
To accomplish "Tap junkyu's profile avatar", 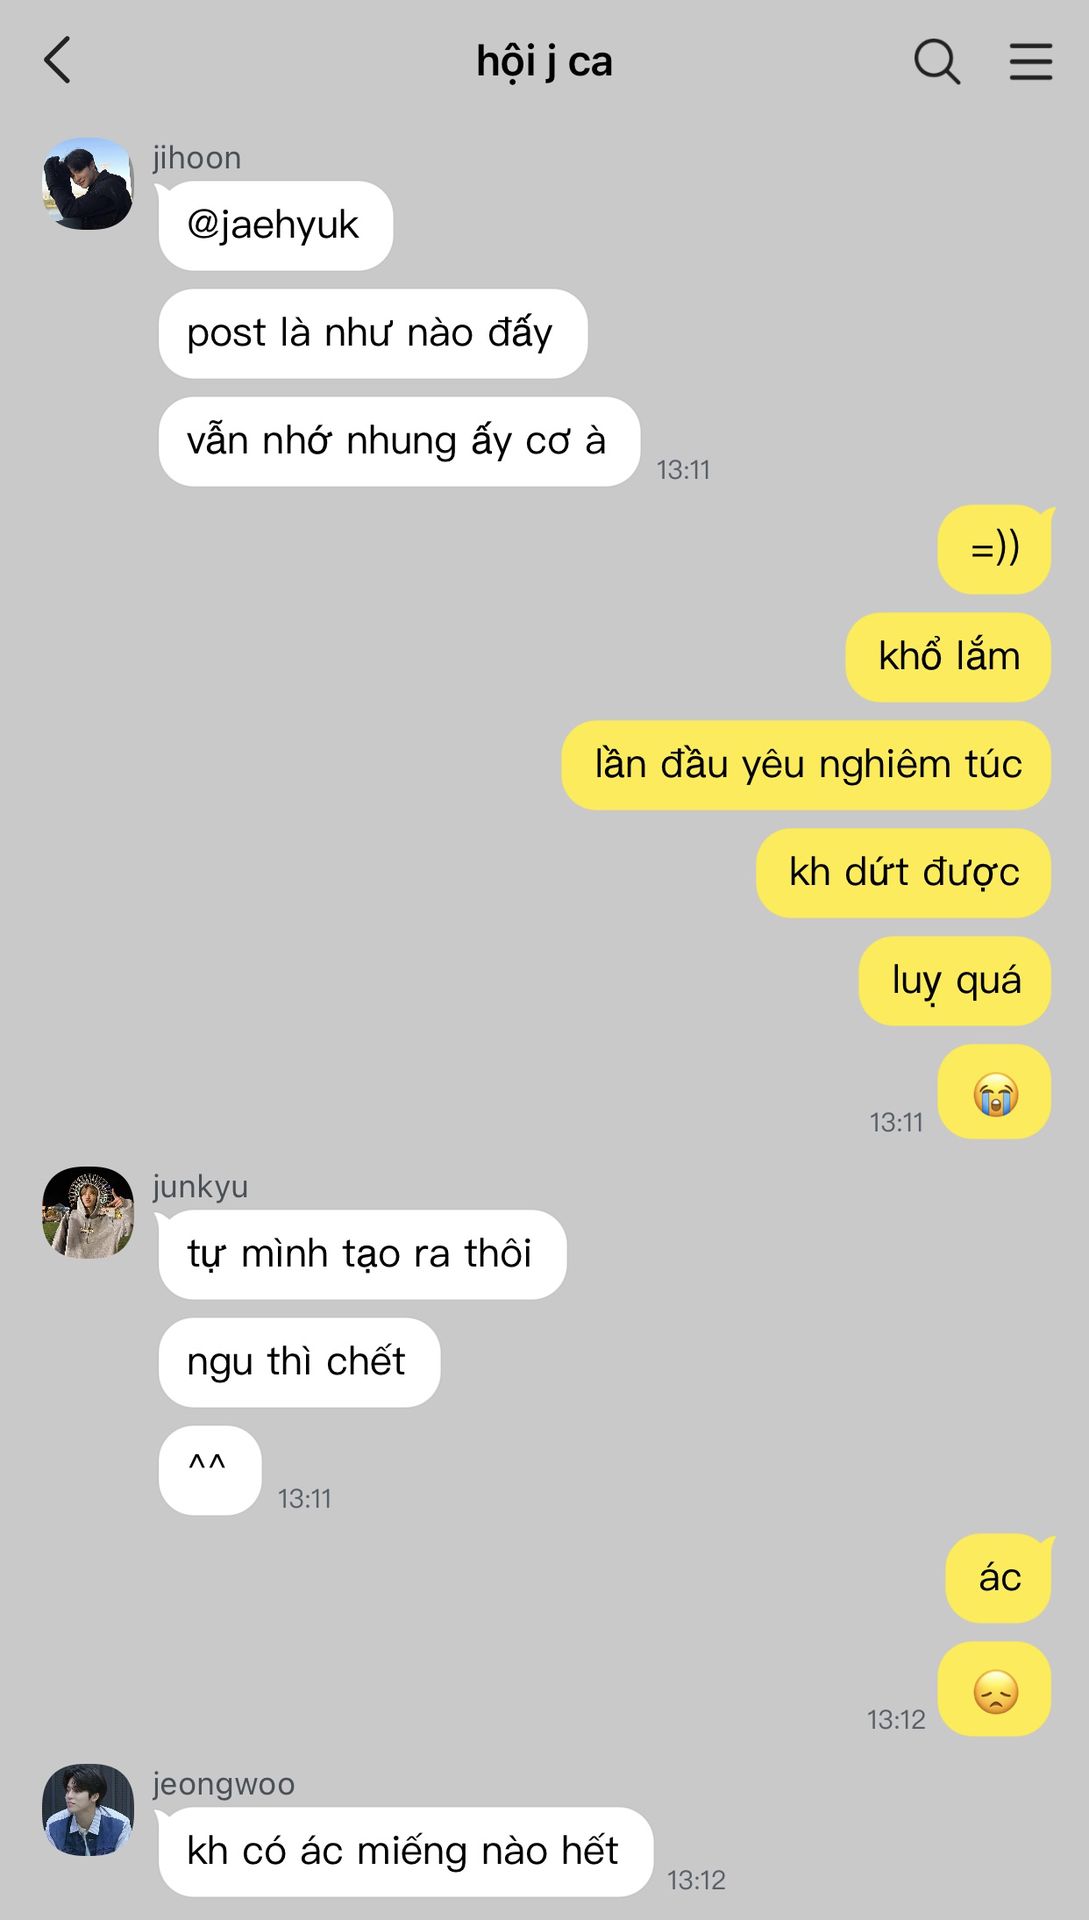I will coord(88,1212).
